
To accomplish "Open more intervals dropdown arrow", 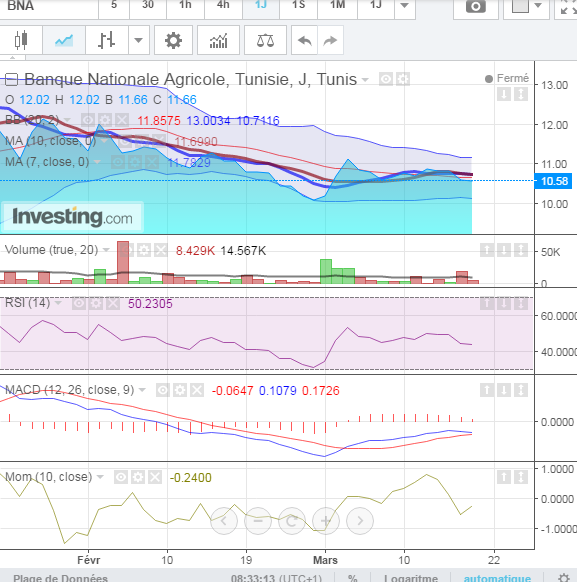I will [405, 6].
